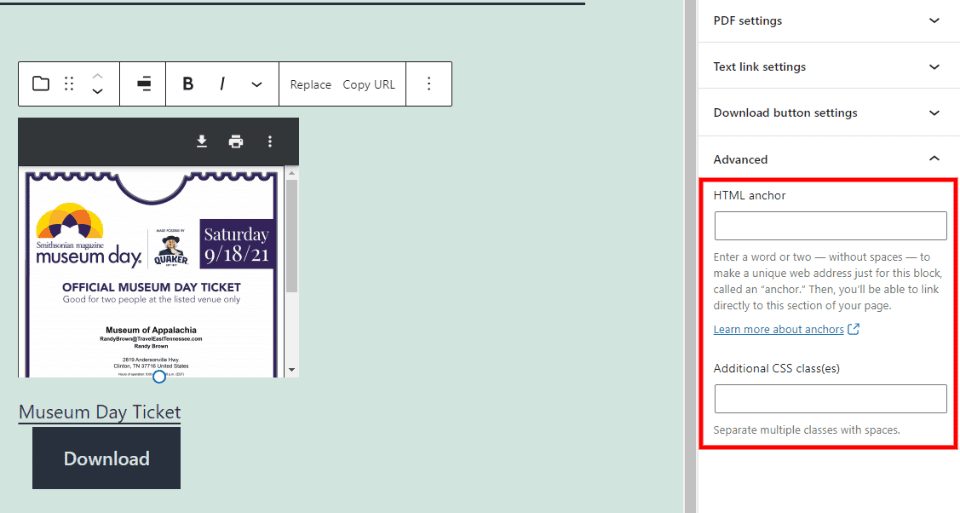Click the PDF viewer scrollbar thumb

click(x=292, y=236)
